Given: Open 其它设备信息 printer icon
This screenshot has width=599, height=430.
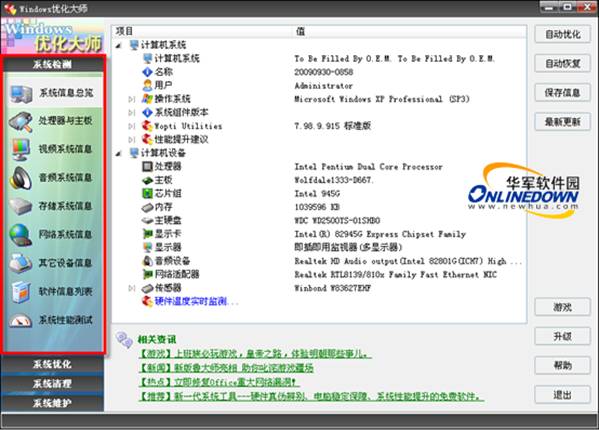Looking at the screenshot, I should [21, 263].
